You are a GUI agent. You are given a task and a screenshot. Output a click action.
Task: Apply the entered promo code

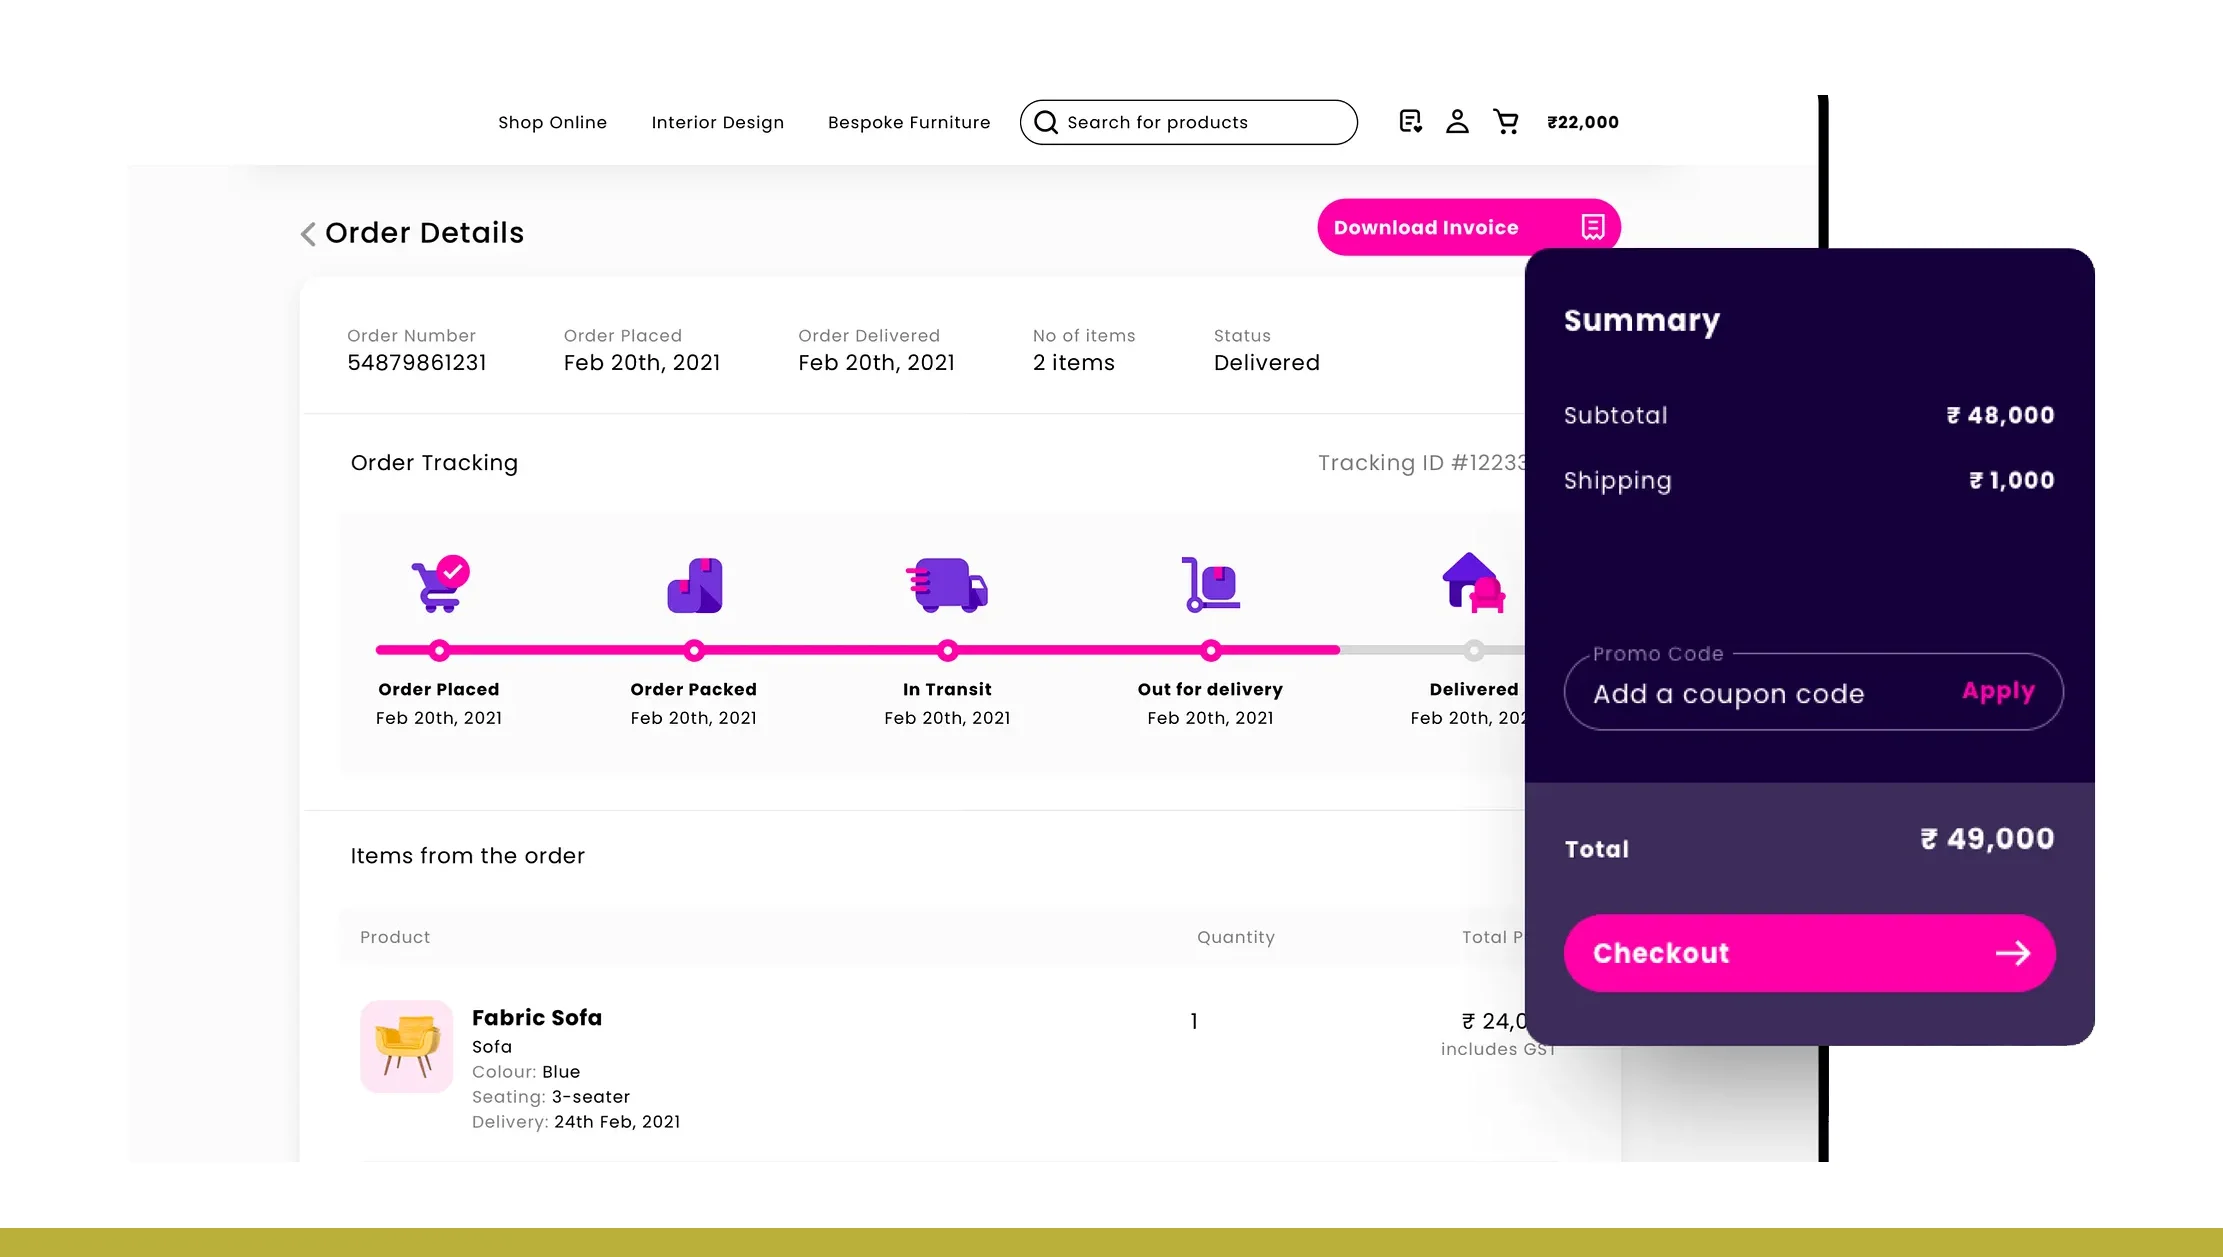tap(1997, 691)
